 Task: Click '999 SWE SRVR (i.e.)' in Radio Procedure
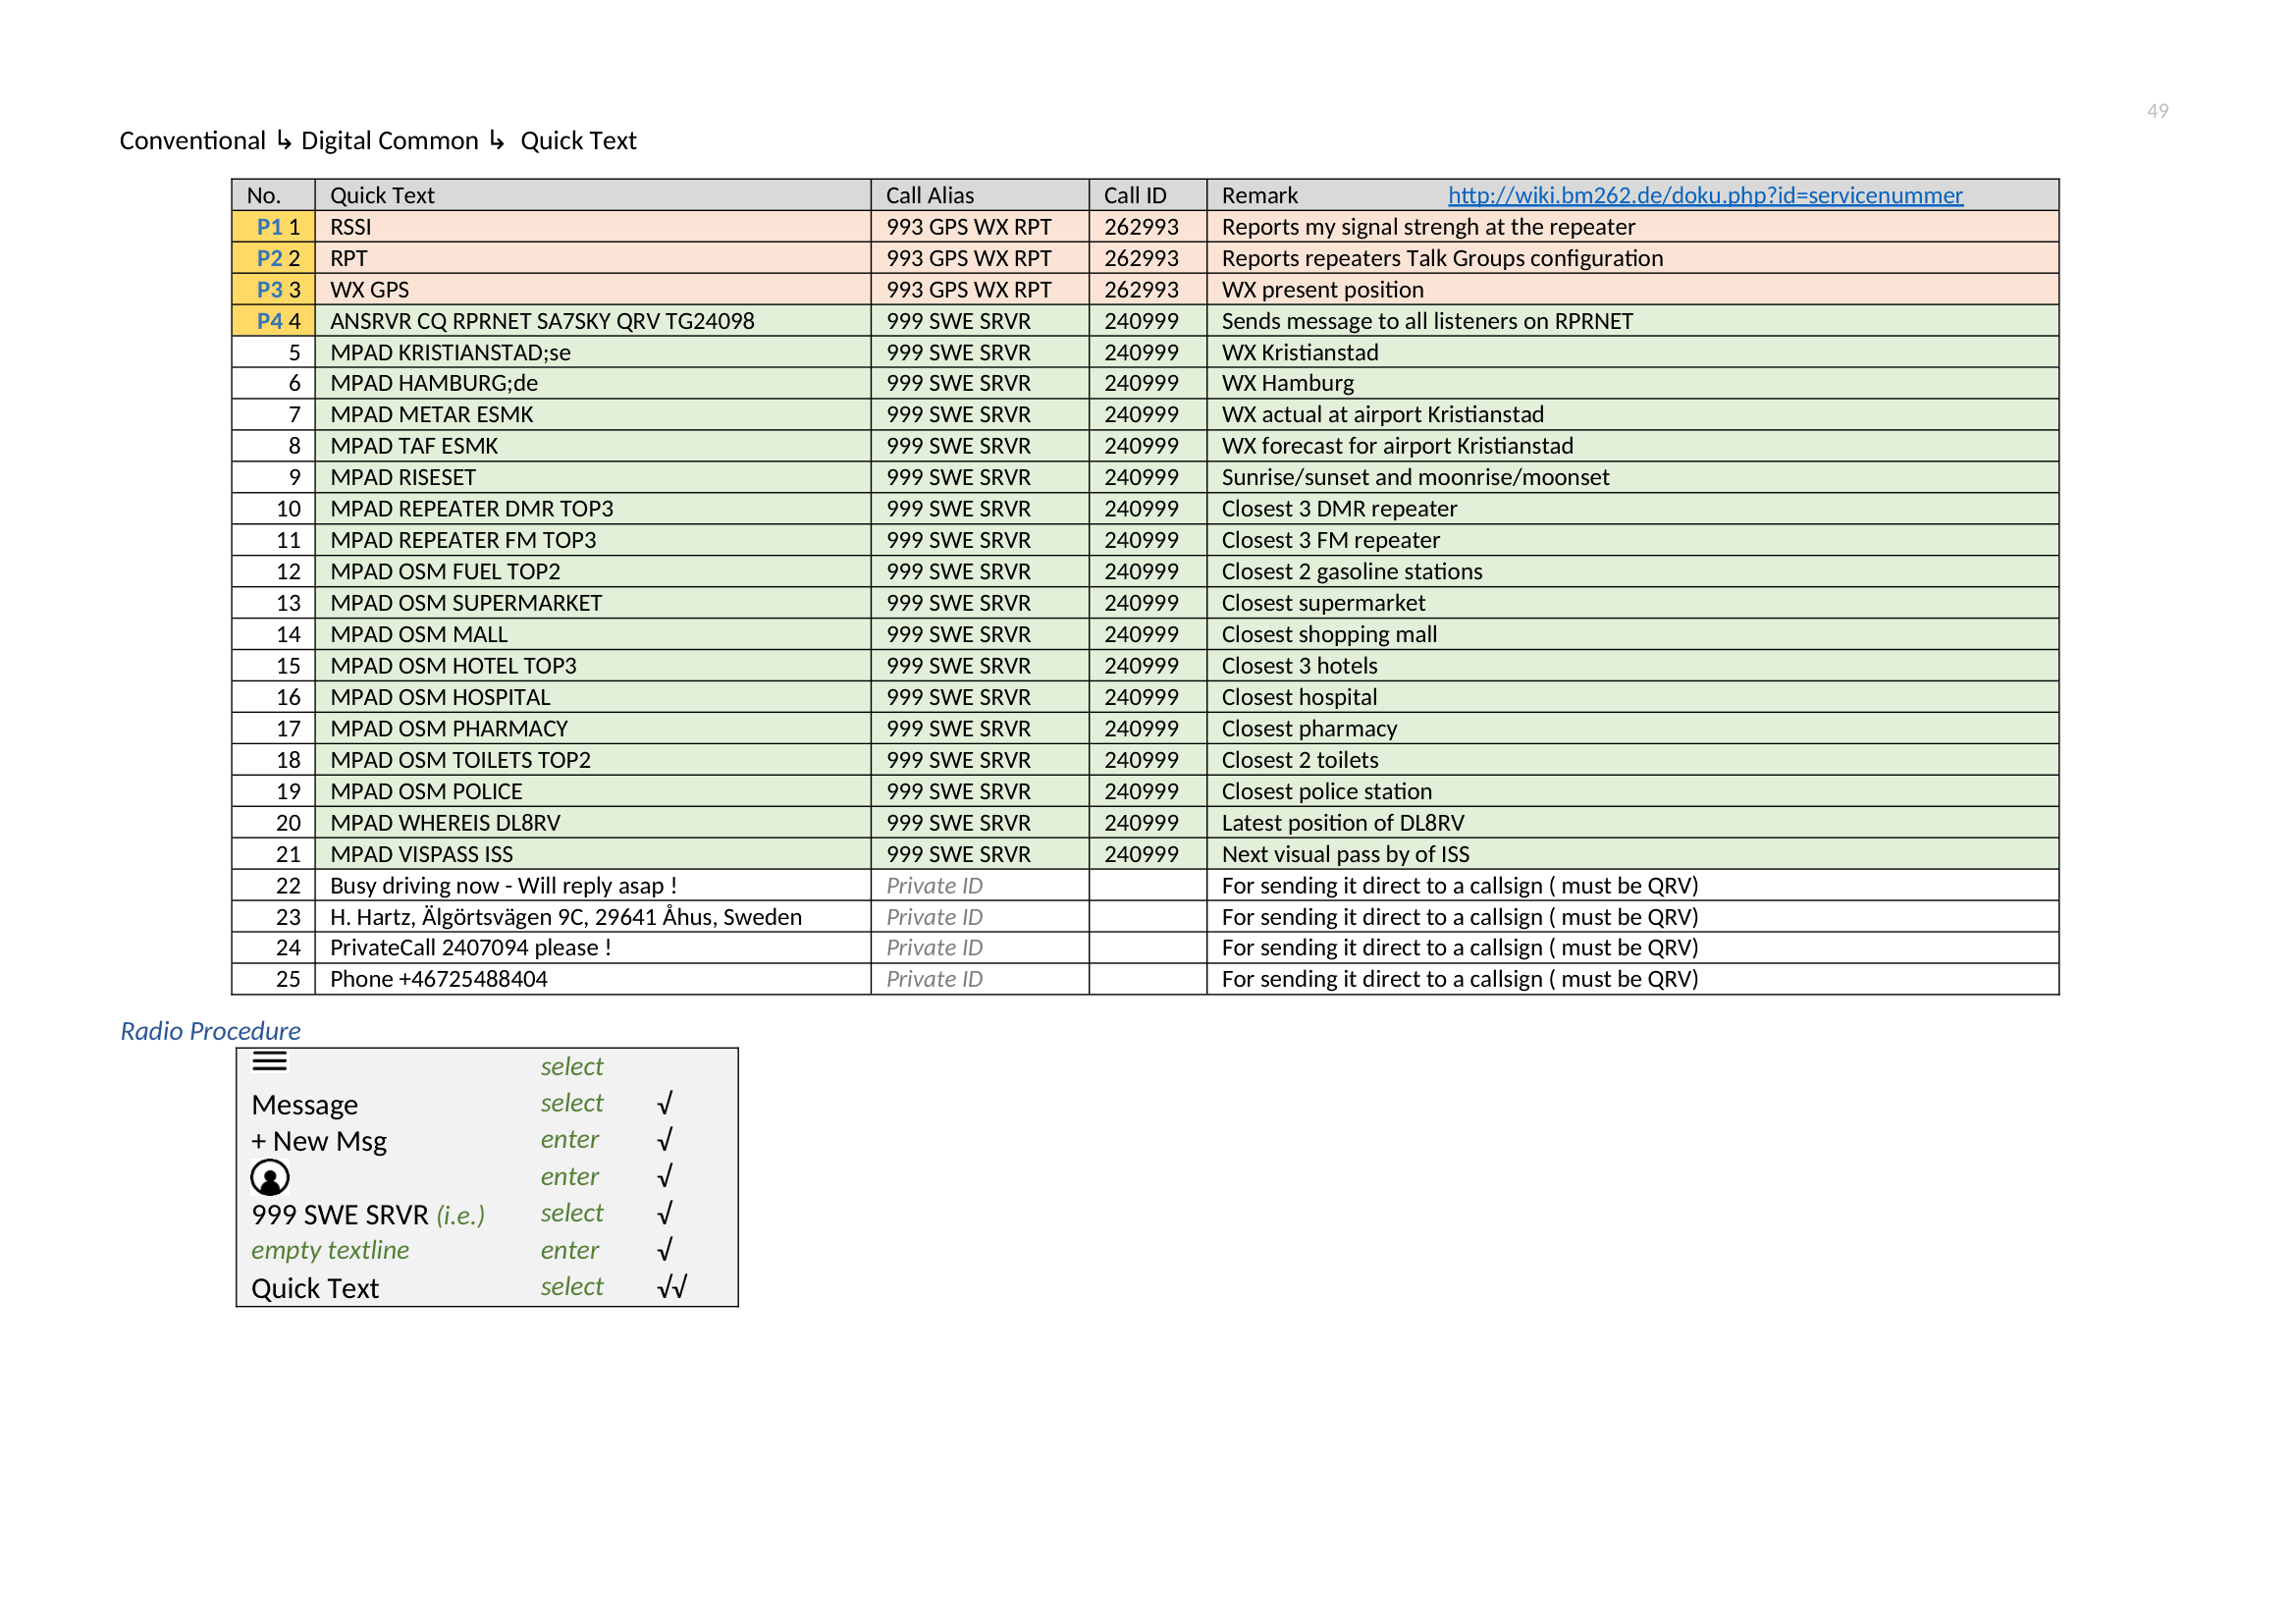367,1215
